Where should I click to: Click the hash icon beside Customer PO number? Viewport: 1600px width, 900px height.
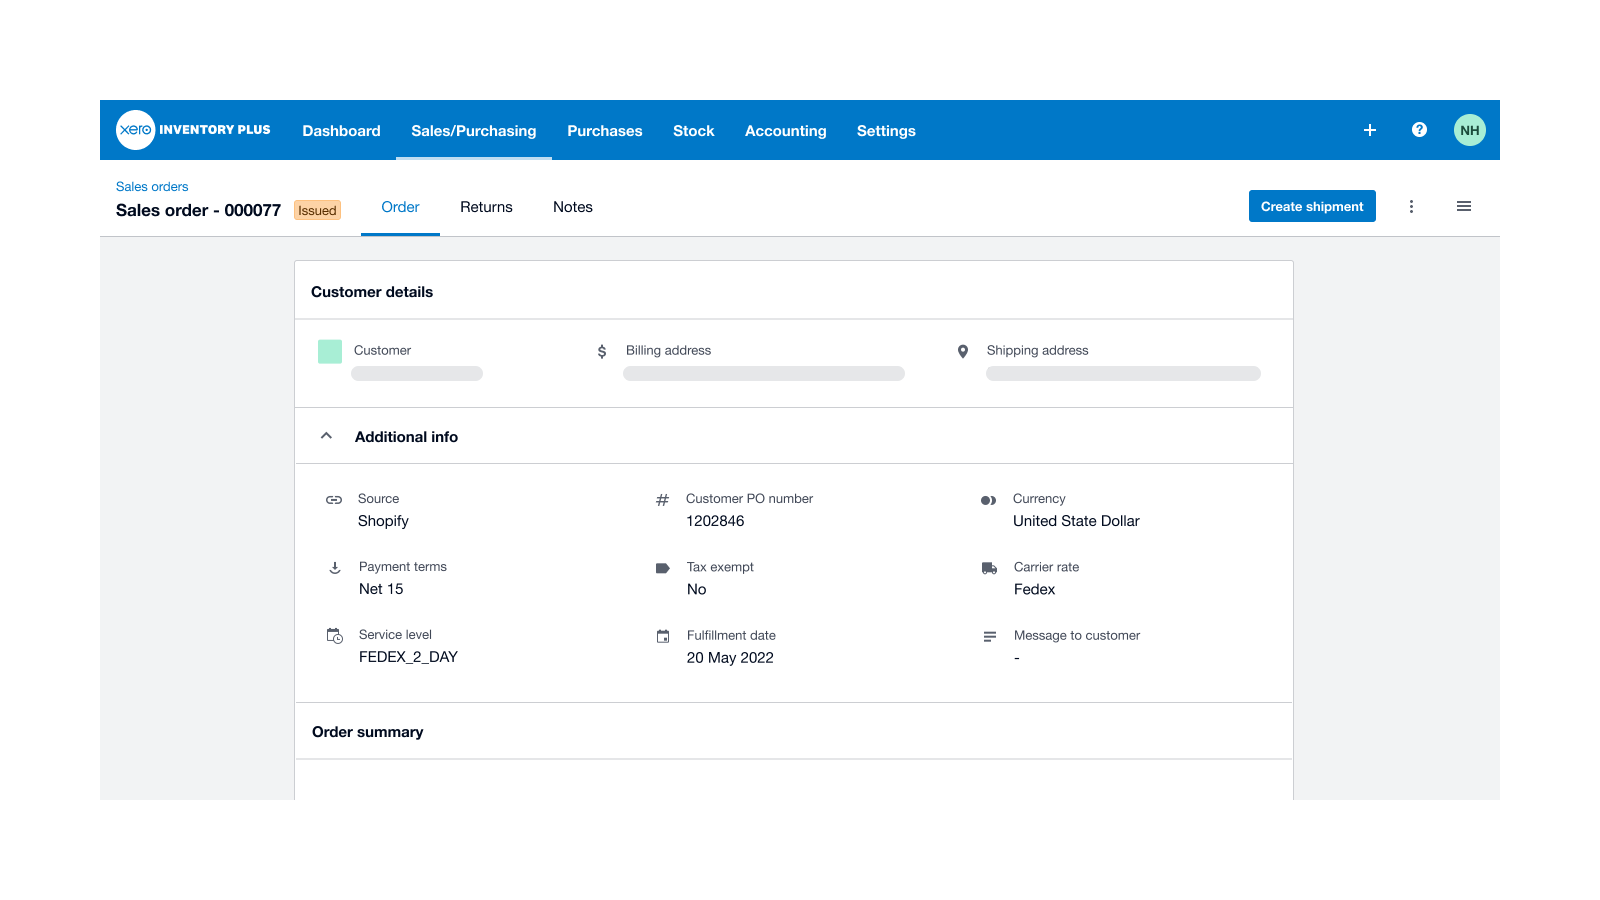(661, 498)
